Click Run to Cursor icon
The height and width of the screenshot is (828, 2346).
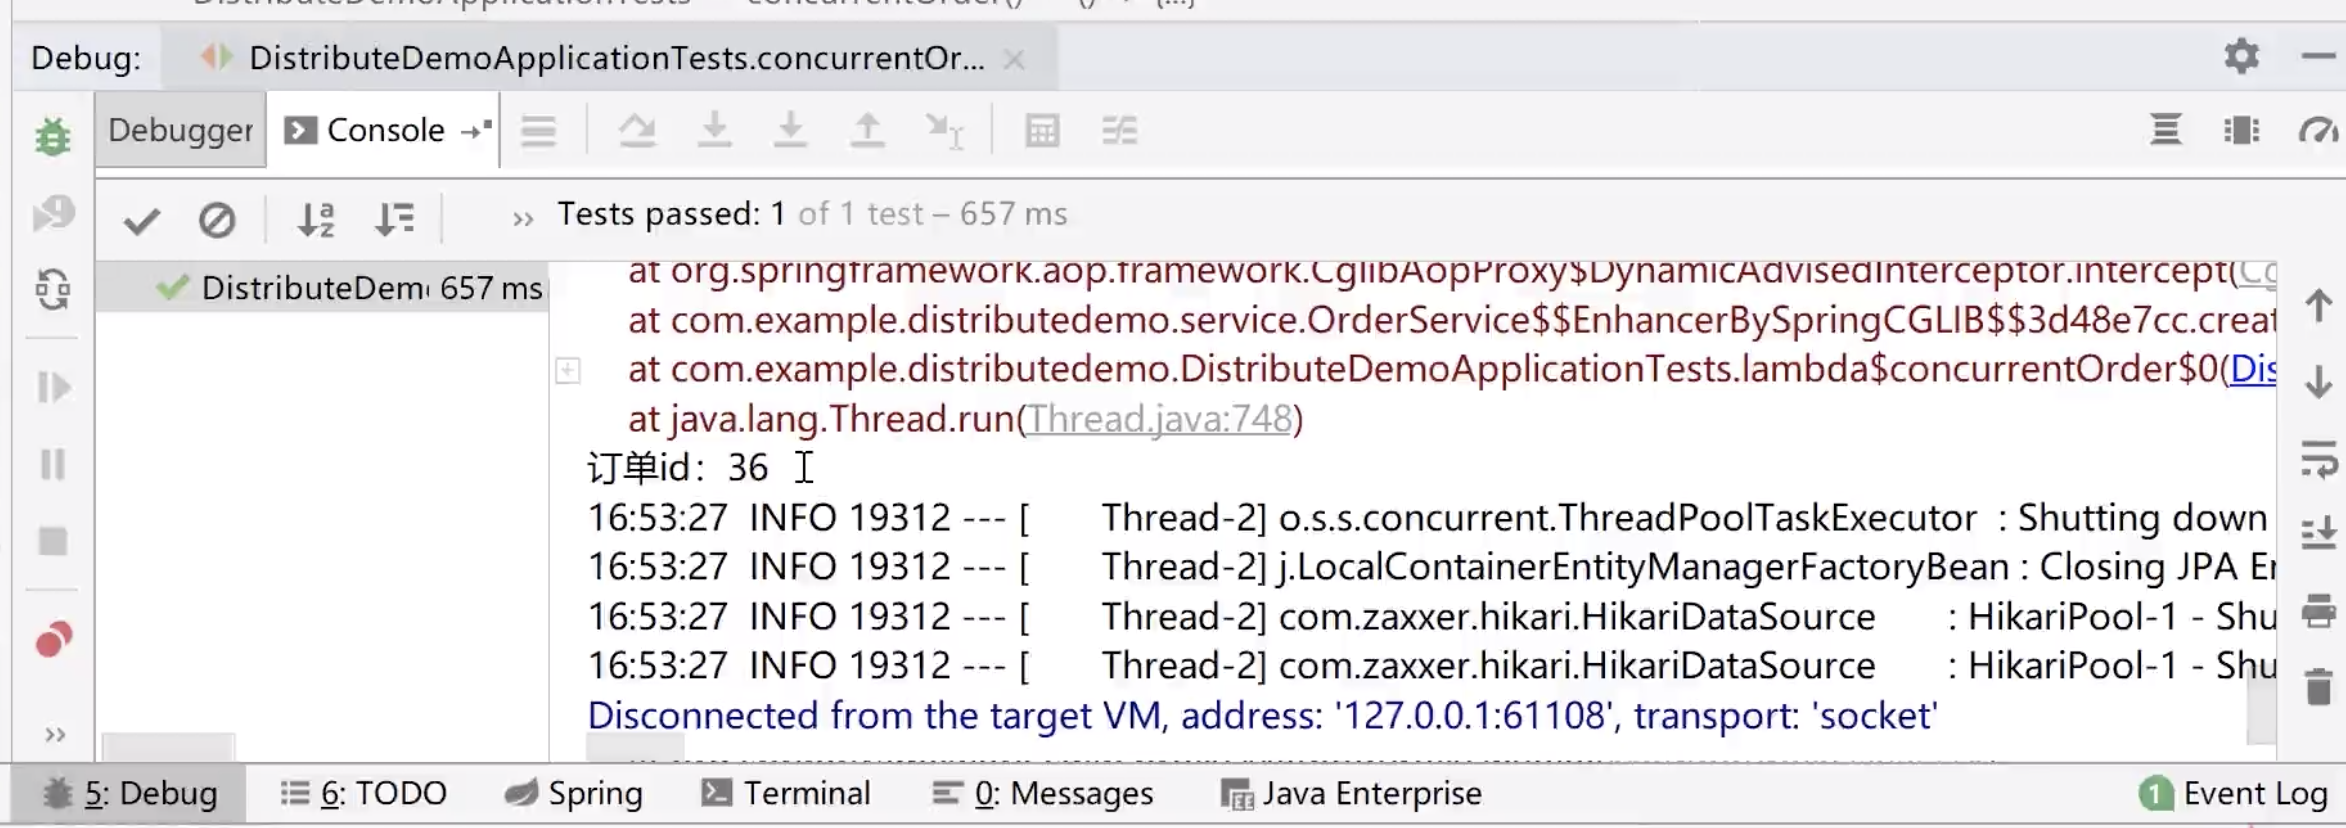[x=944, y=131]
